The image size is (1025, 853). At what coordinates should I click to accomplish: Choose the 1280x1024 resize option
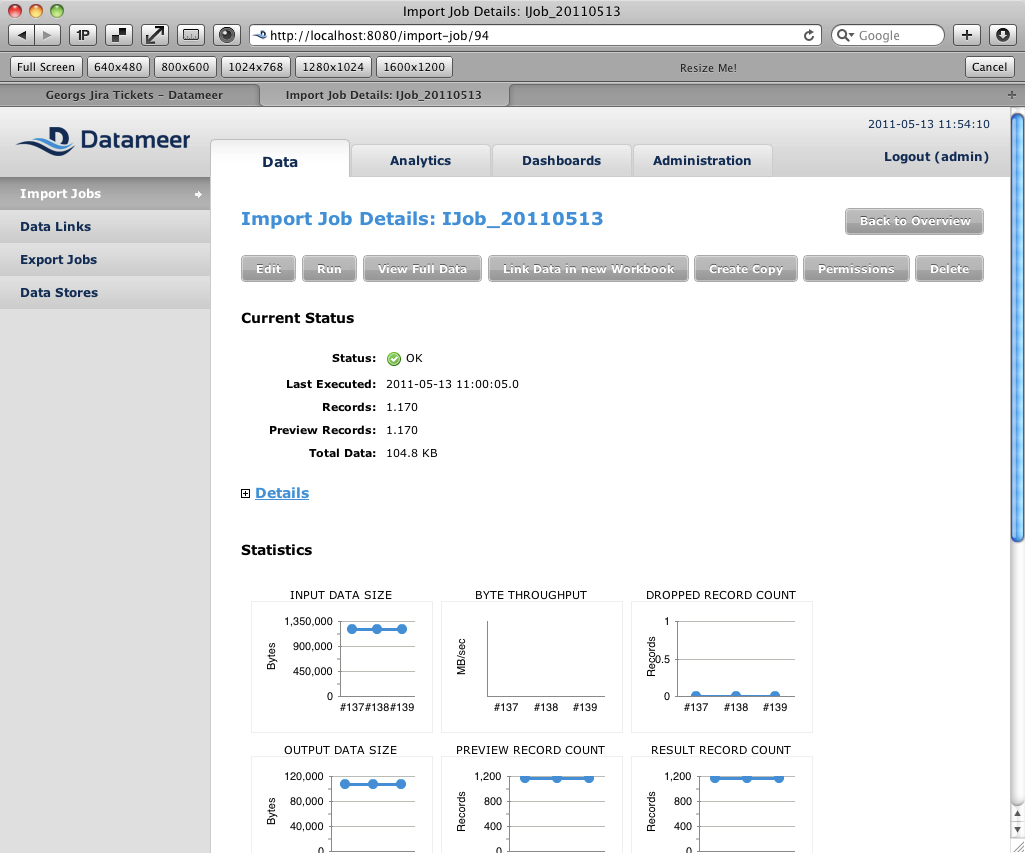click(333, 67)
